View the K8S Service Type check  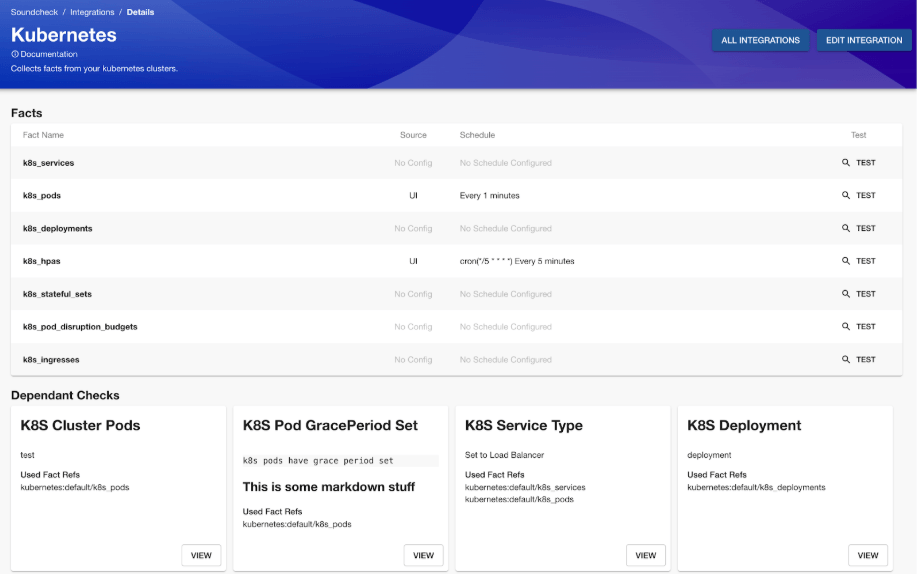click(646, 555)
